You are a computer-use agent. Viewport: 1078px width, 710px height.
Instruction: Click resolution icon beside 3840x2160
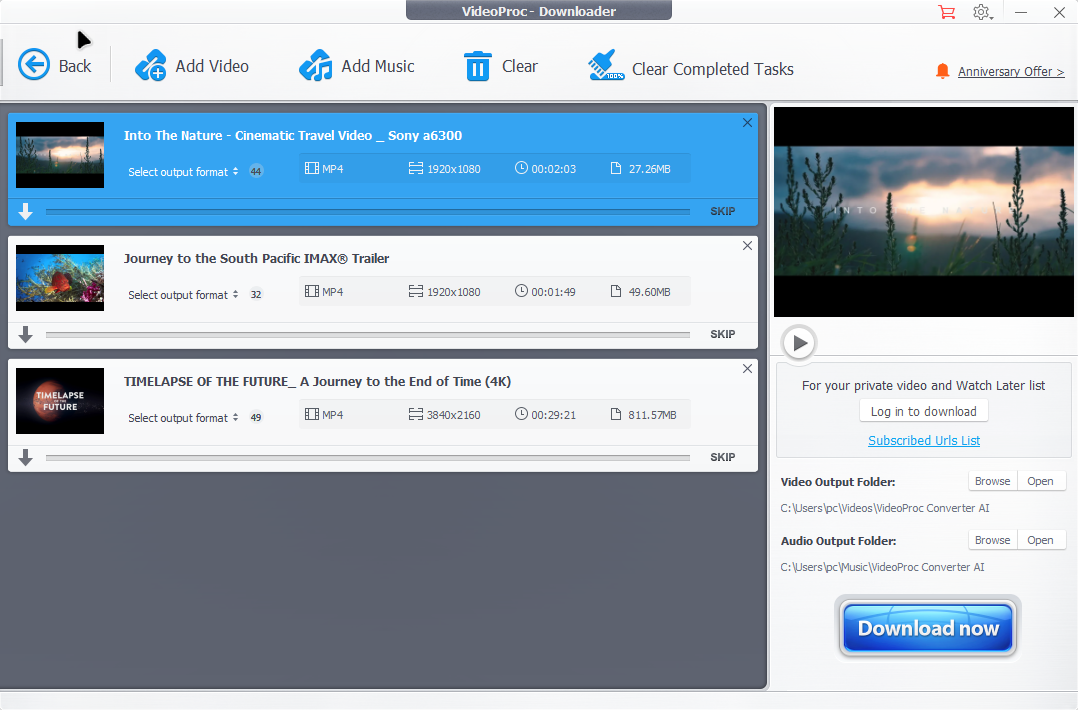click(415, 414)
